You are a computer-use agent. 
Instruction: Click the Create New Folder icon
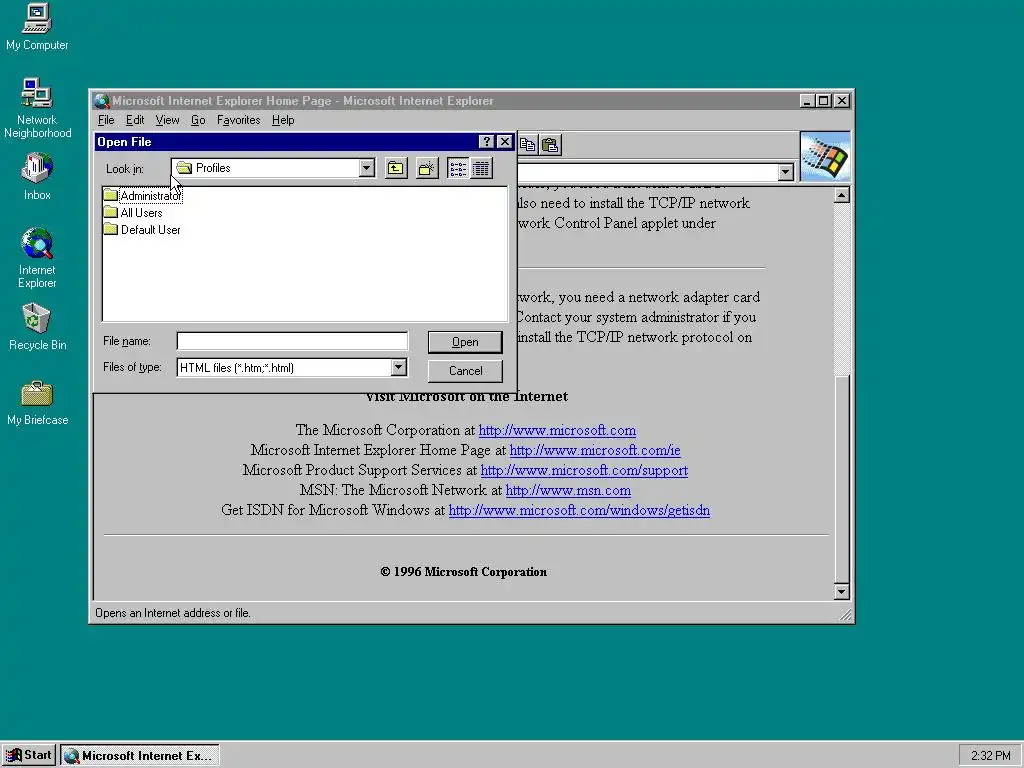(426, 168)
